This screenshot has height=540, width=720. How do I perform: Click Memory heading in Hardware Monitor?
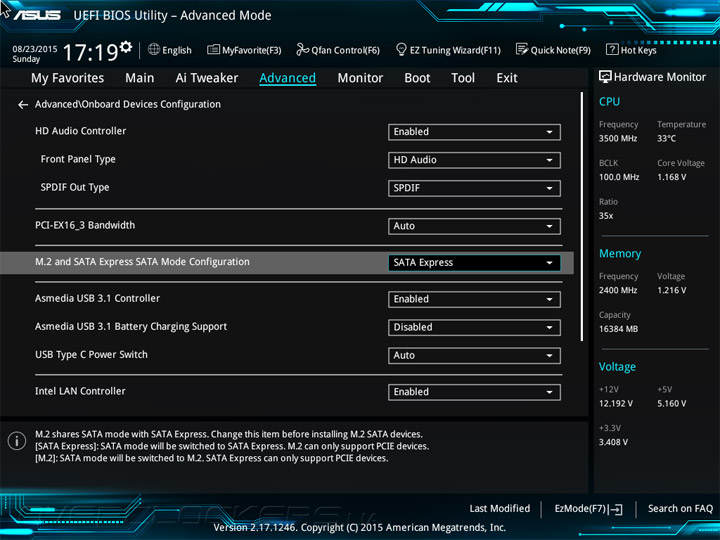[x=620, y=253]
